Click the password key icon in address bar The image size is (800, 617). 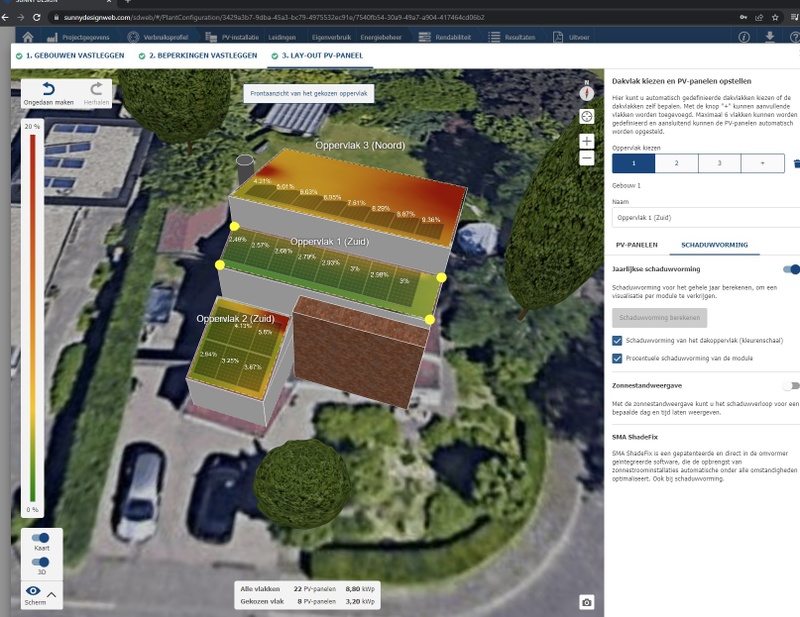pos(743,17)
